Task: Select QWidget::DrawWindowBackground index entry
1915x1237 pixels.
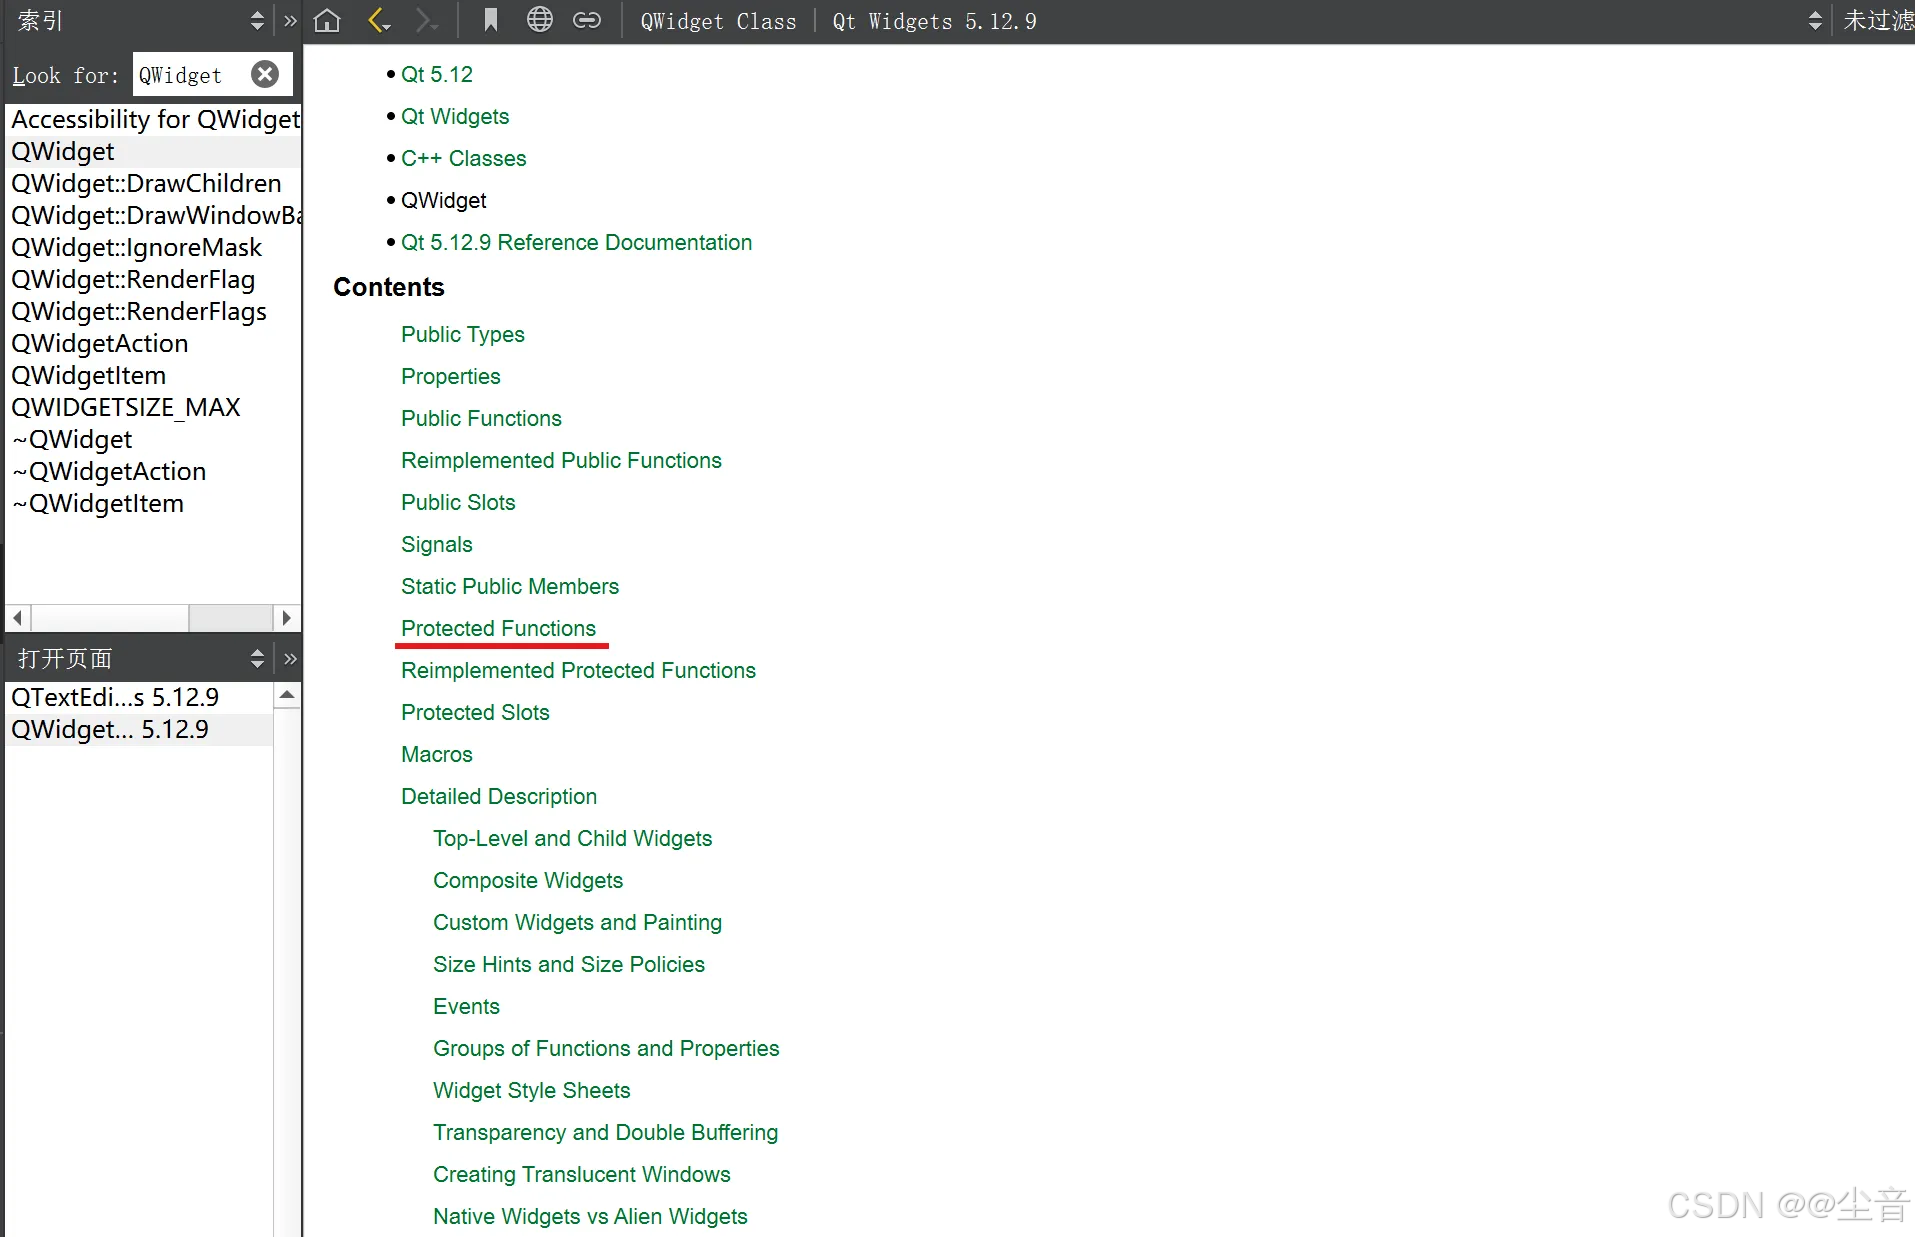Action: click(155, 215)
